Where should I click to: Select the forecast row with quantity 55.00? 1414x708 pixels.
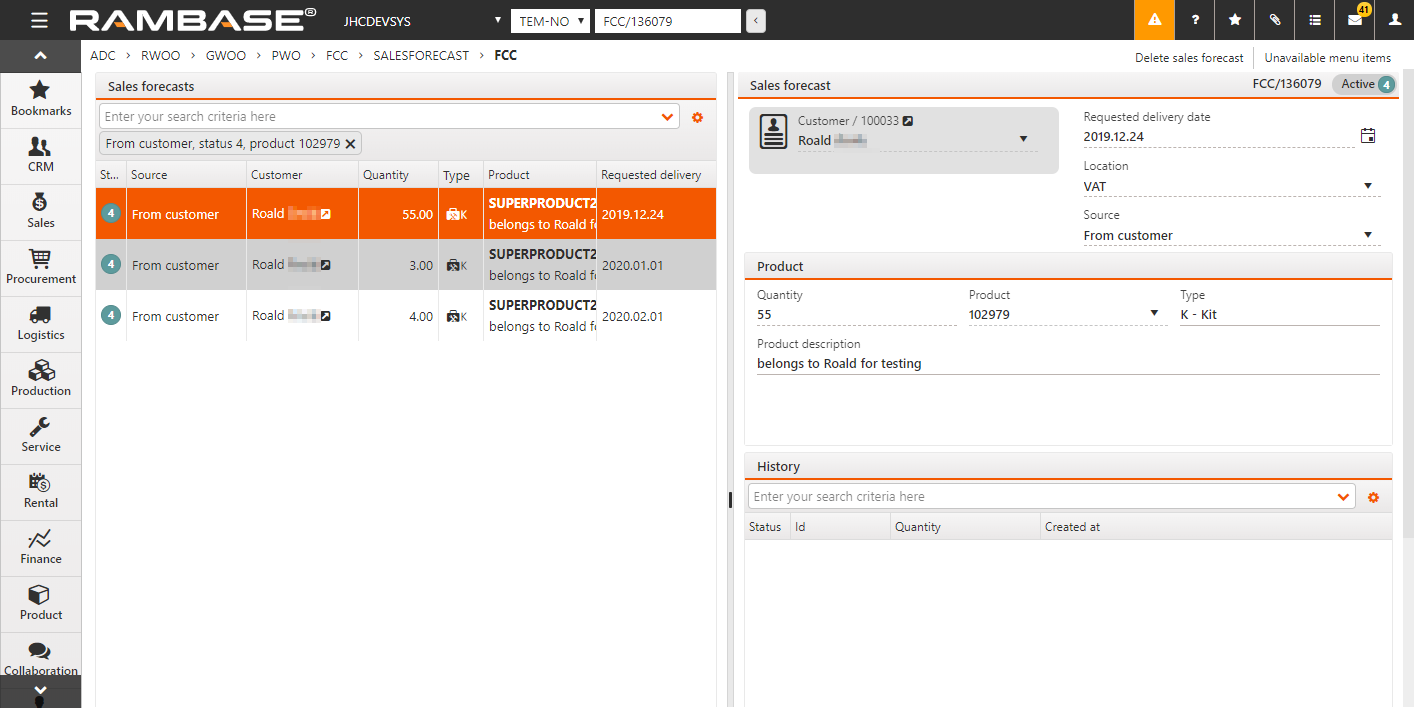(x=406, y=214)
